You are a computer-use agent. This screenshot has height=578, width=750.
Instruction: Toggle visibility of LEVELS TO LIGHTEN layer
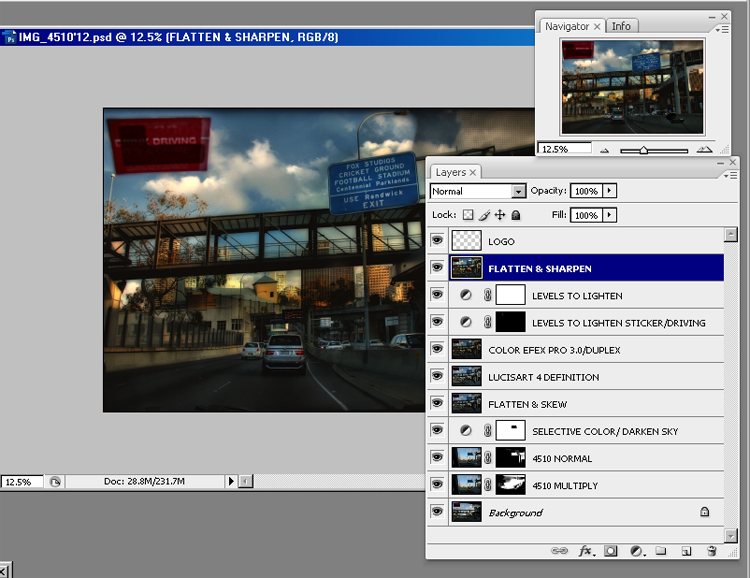click(x=437, y=294)
